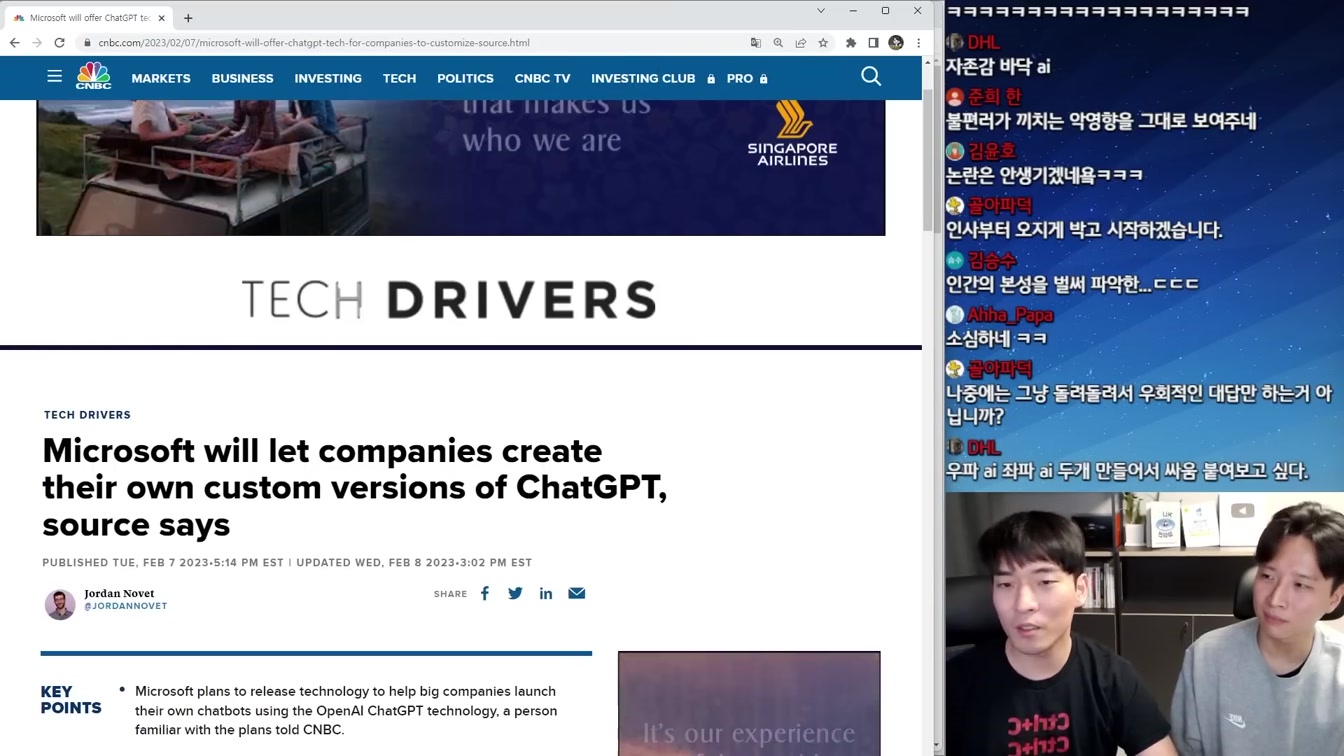
Task: Click the side ad "It's our experience"
Action: (x=749, y=704)
